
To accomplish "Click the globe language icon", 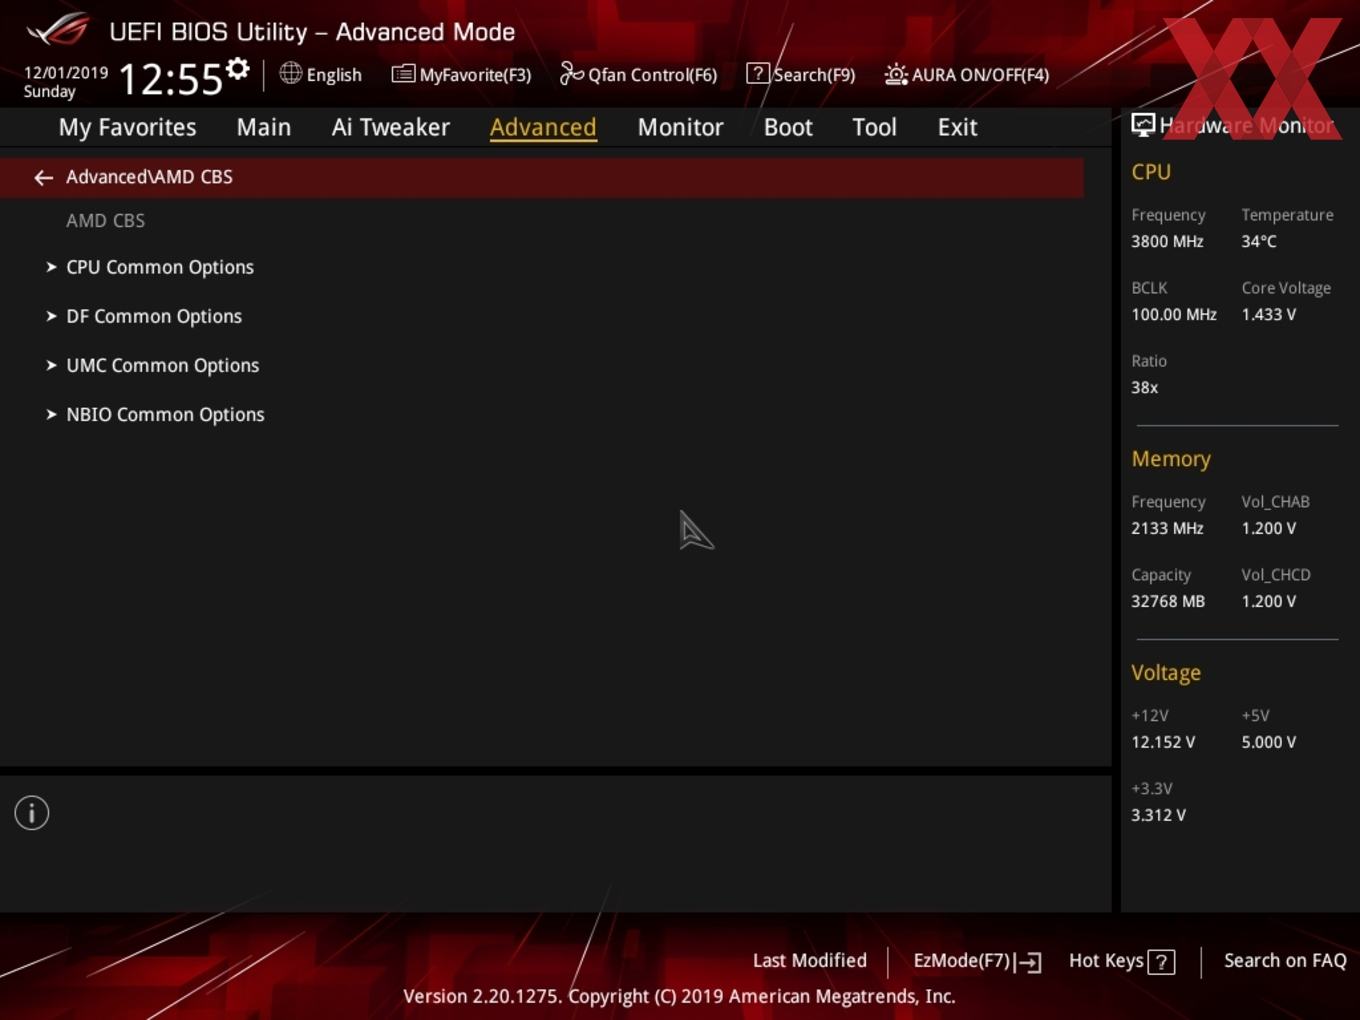I will (x=290, y=73).
